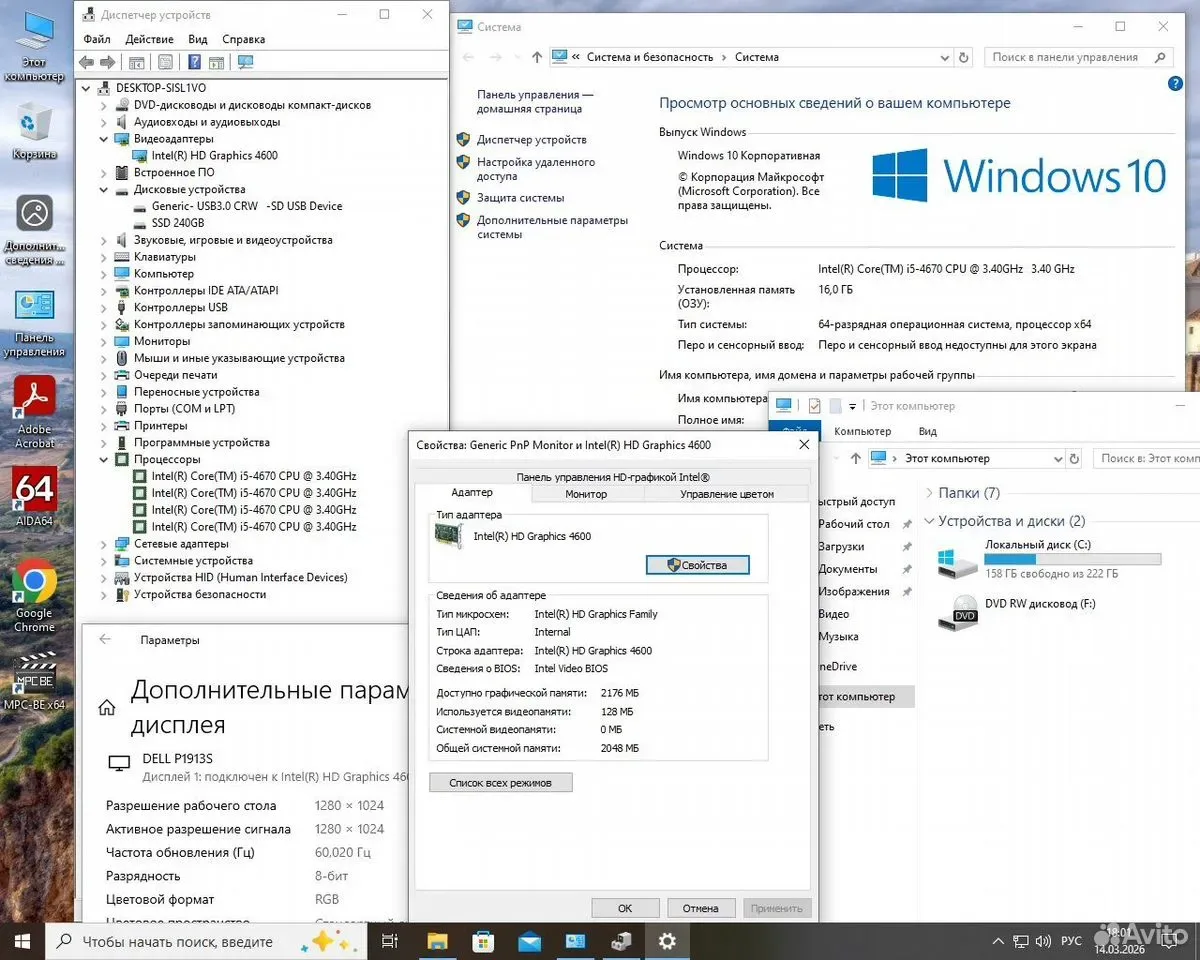Collapse the Disk drives node

pos(104,189)
